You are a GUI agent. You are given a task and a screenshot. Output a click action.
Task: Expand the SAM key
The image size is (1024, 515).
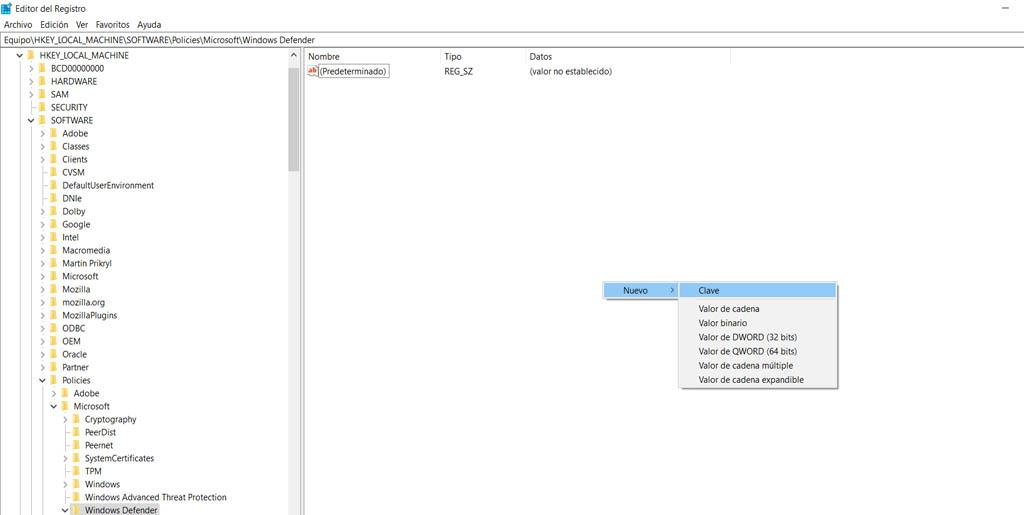[x=31, y=95]
